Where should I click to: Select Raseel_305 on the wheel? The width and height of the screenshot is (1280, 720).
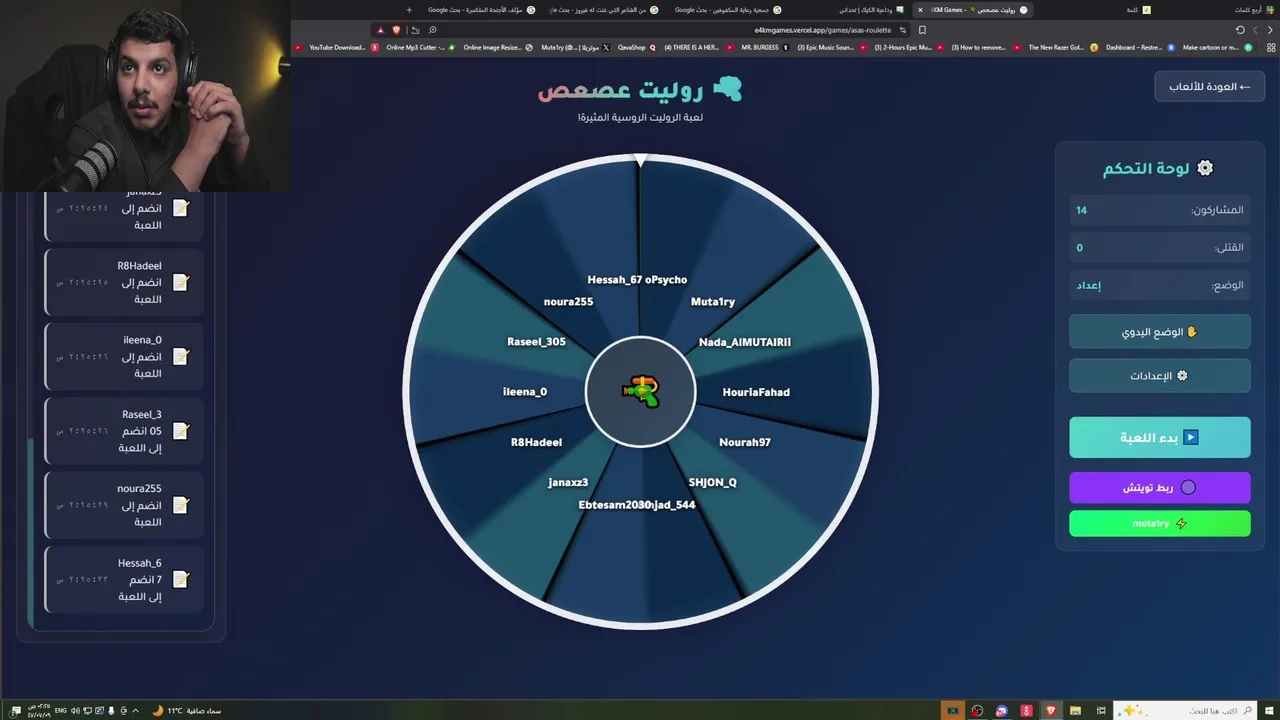click(x=536, y=342)
